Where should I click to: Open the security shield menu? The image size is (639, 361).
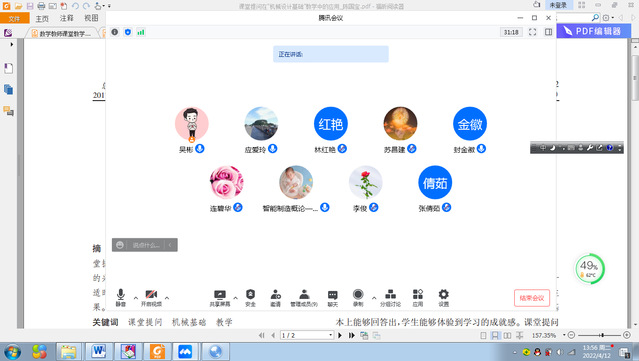(250, 297)
